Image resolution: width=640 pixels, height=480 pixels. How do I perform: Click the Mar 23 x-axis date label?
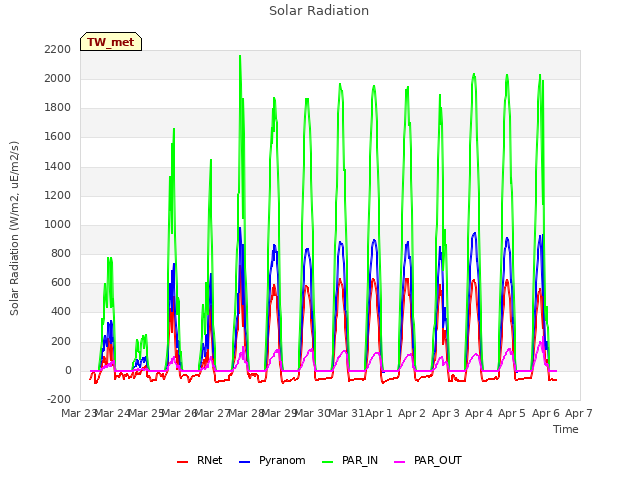click(x=78, y=413)
